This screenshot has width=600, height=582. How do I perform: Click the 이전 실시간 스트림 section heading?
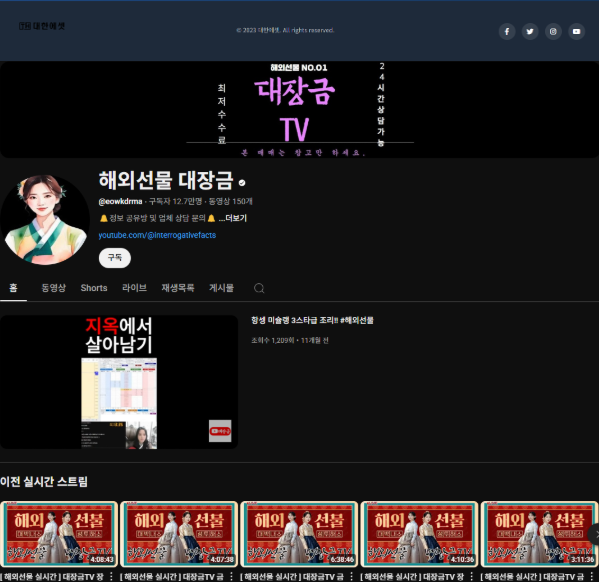[x=44, y=481]
